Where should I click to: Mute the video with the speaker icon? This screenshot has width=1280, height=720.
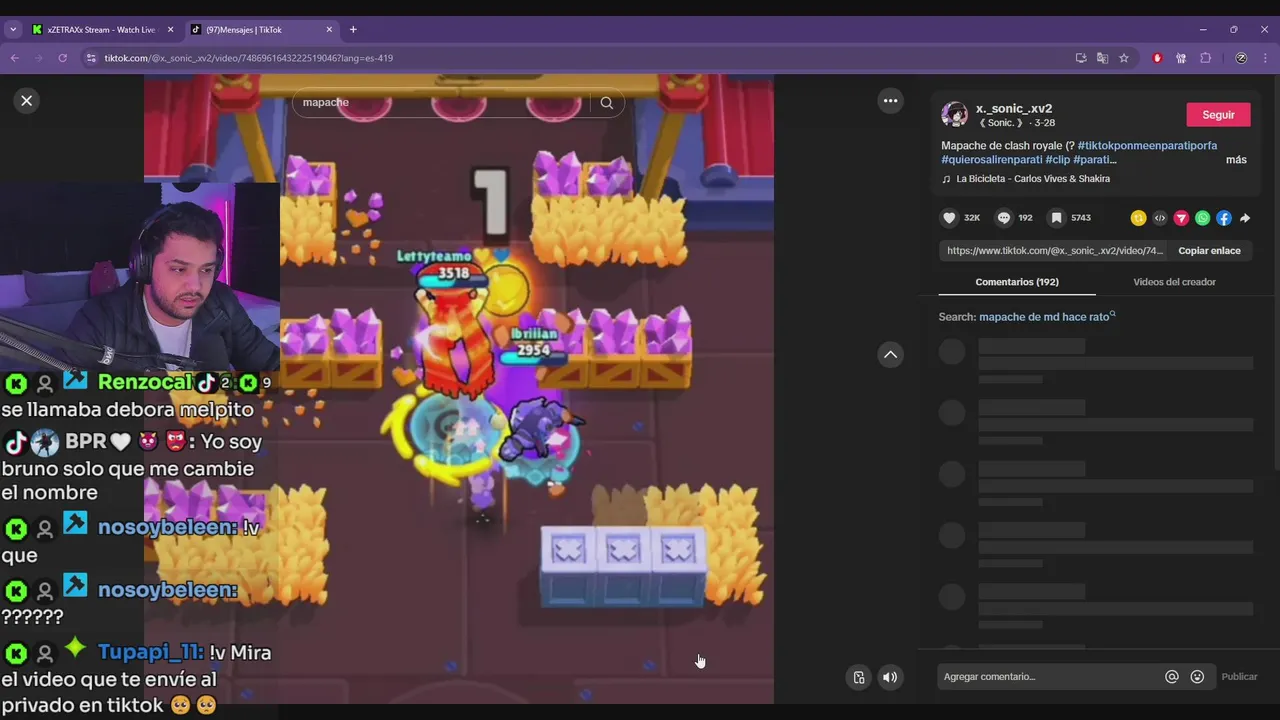coord(889,677)
